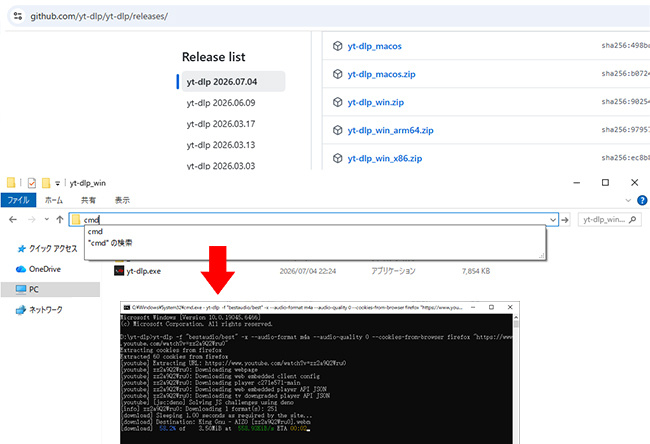Click the search magnifier icon
Screen dimensions: 650x444
632,220
